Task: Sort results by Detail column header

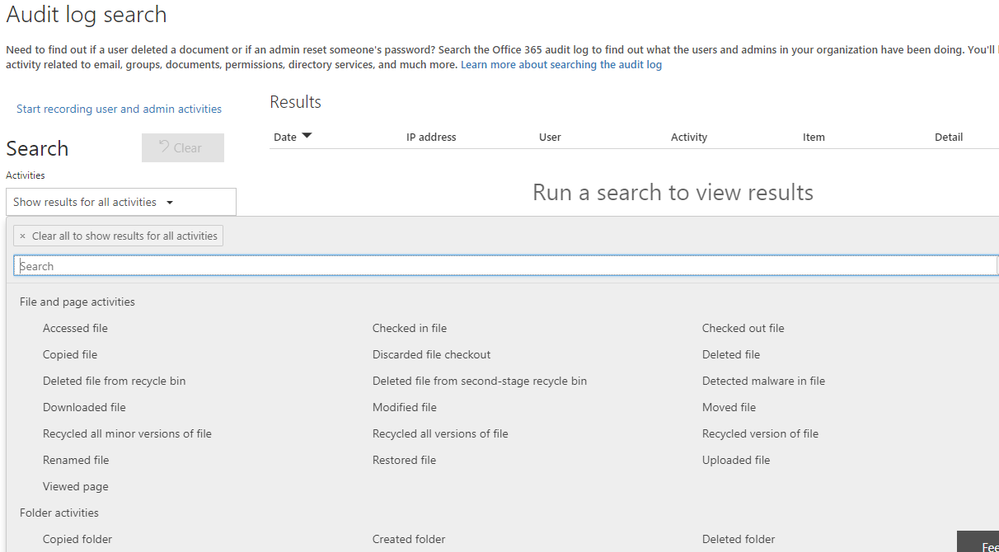Action: coord(949,137)
